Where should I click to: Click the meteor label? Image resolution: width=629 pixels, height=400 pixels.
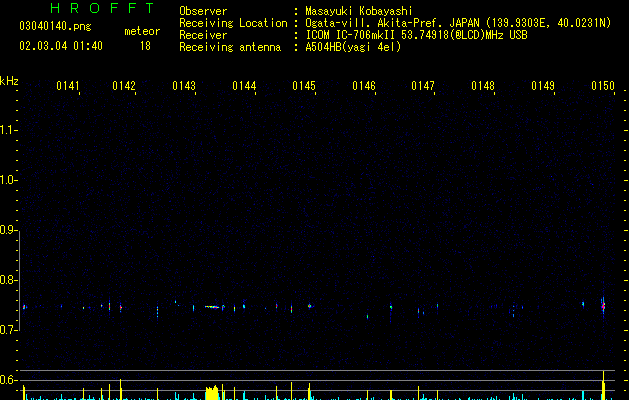142,31
